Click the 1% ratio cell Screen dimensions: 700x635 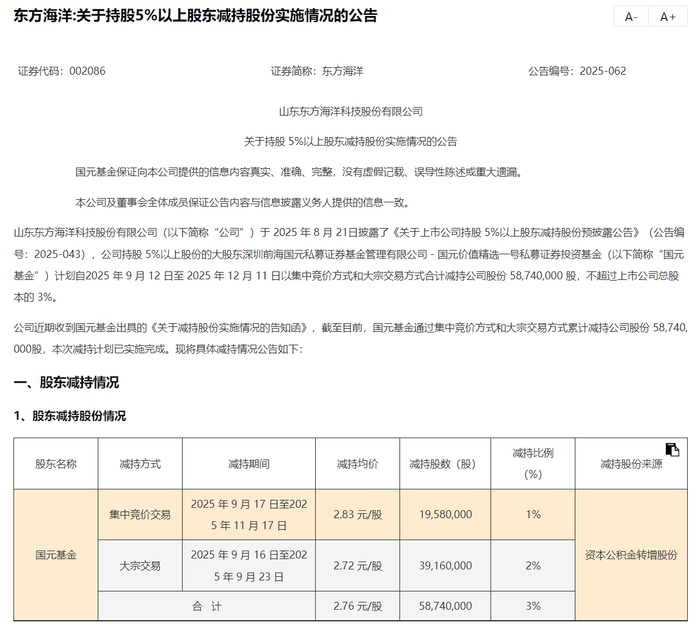tap(533, 514)
